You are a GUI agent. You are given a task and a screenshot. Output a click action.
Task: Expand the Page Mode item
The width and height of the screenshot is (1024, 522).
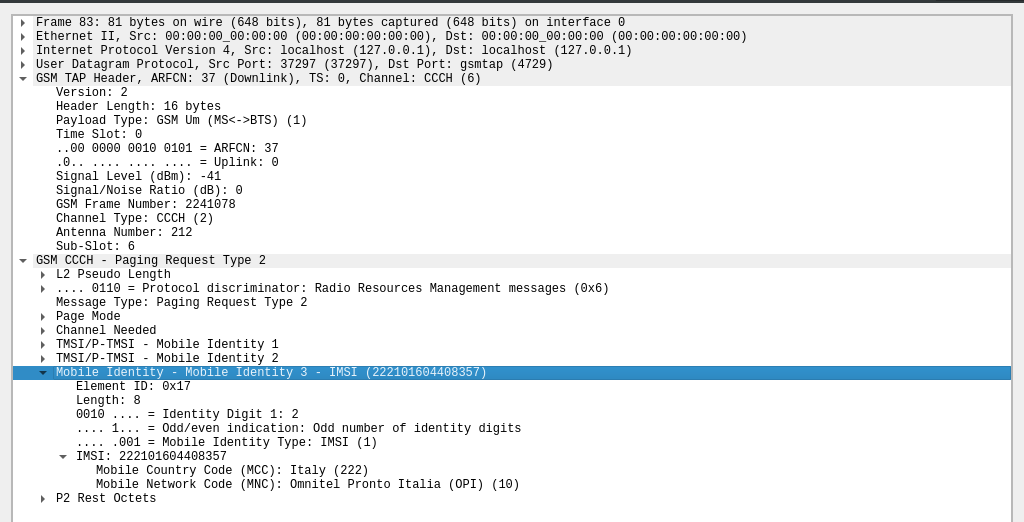pos(43,317)
